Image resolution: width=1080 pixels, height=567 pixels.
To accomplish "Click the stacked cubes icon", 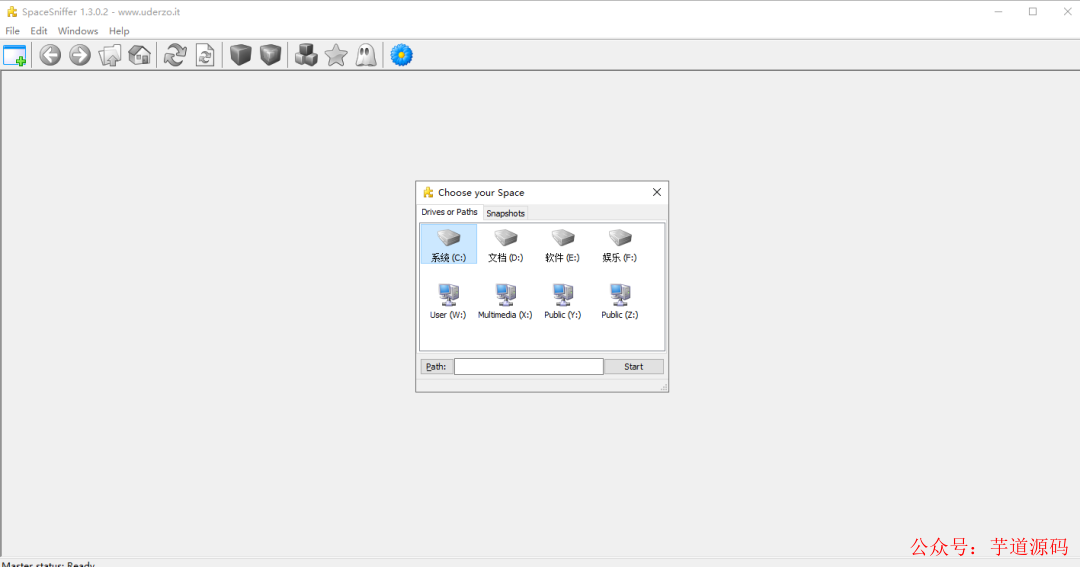I will click(x=306, y=55).
